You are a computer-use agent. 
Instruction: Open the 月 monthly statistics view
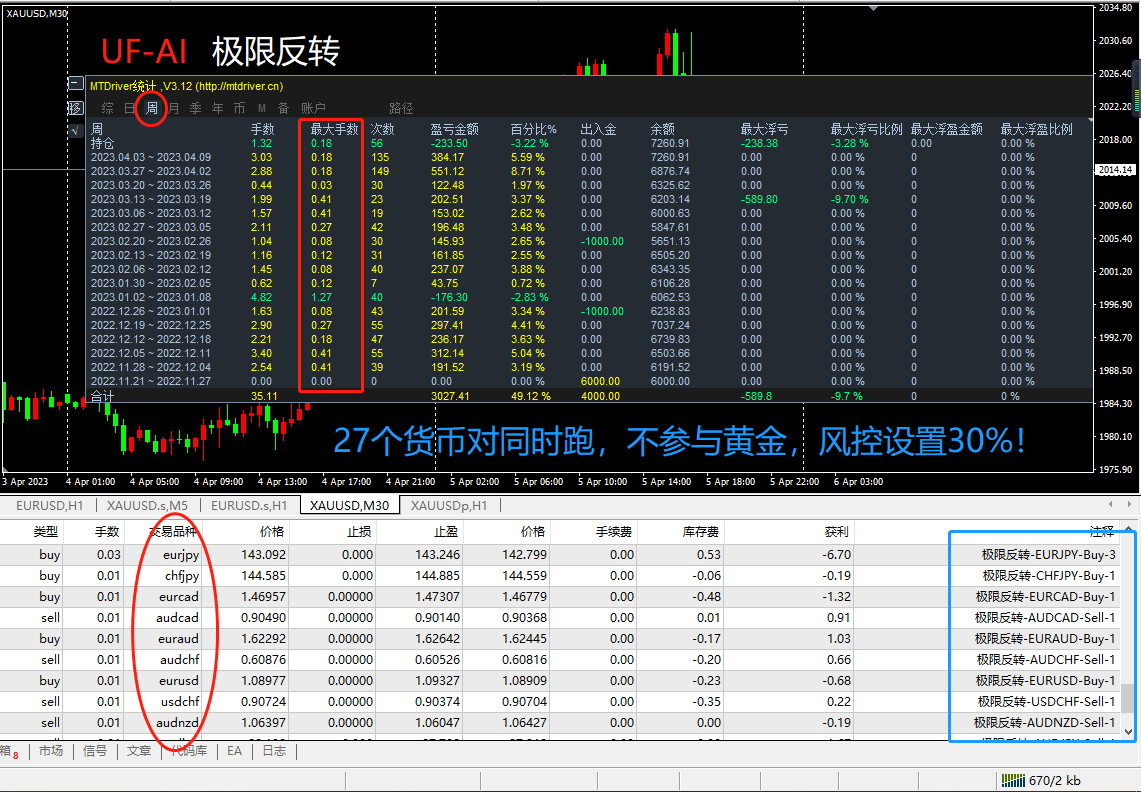tap(173, 107)
